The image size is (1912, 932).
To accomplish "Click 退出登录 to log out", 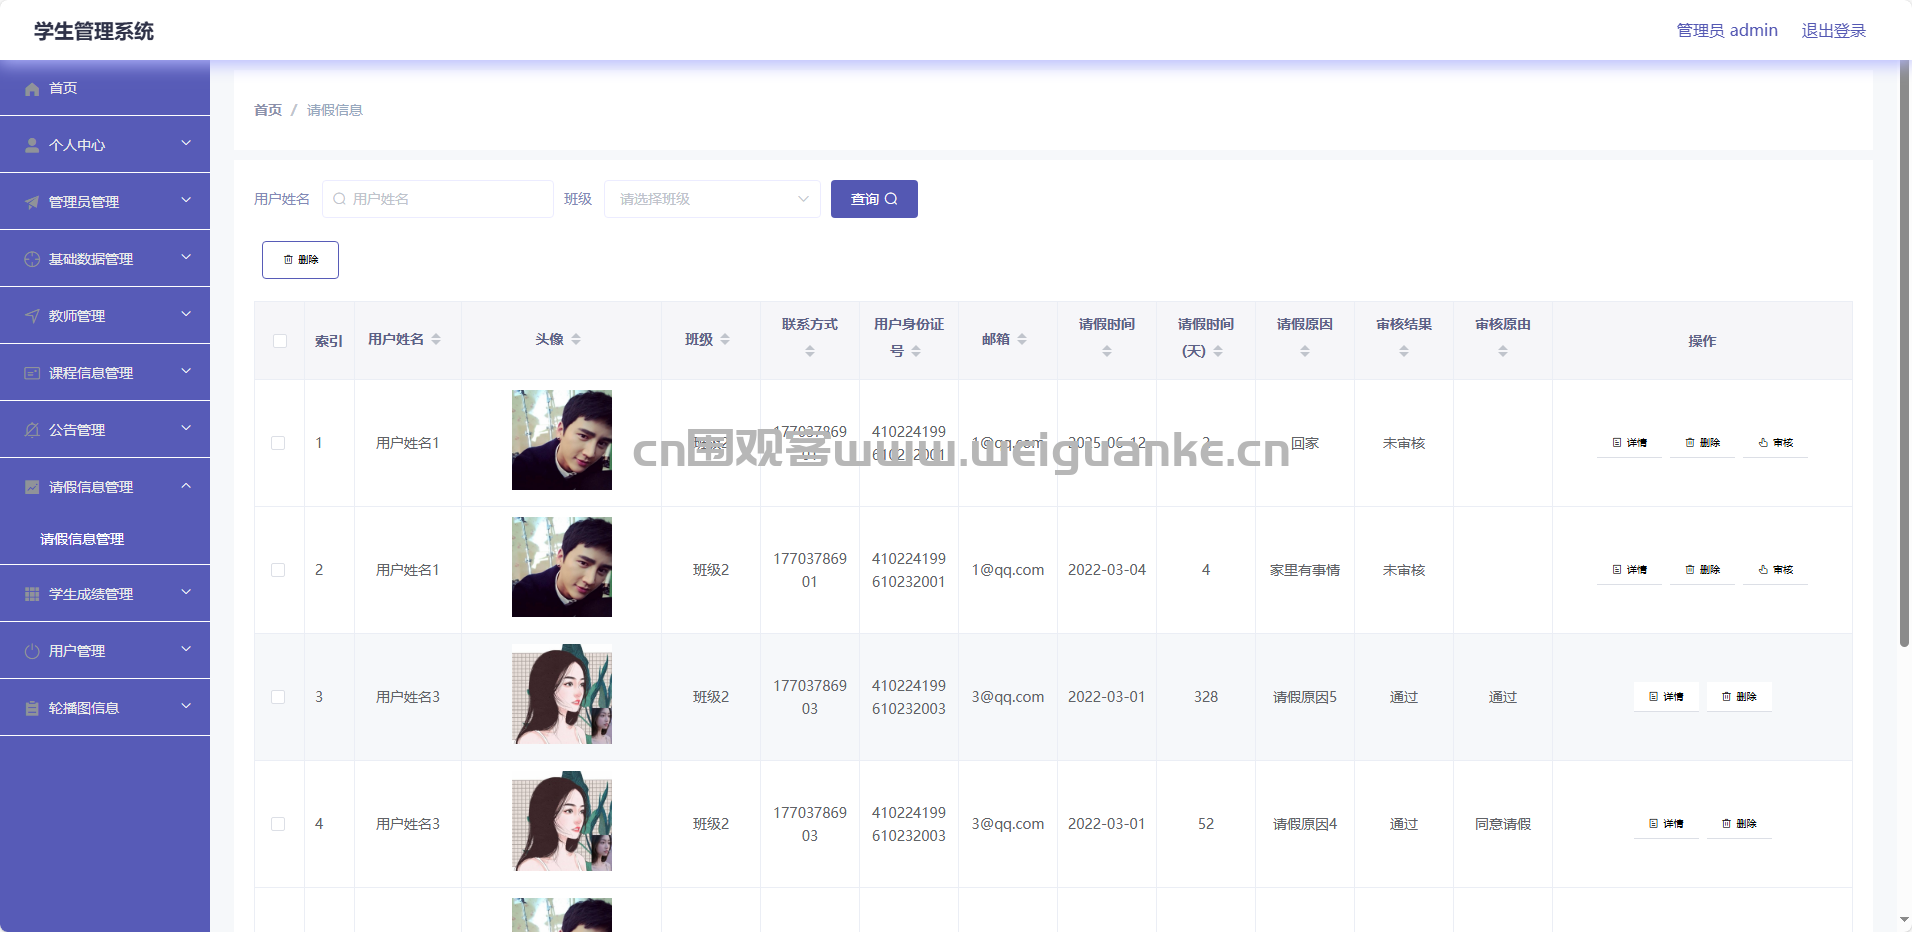I will click(1834, 31).
